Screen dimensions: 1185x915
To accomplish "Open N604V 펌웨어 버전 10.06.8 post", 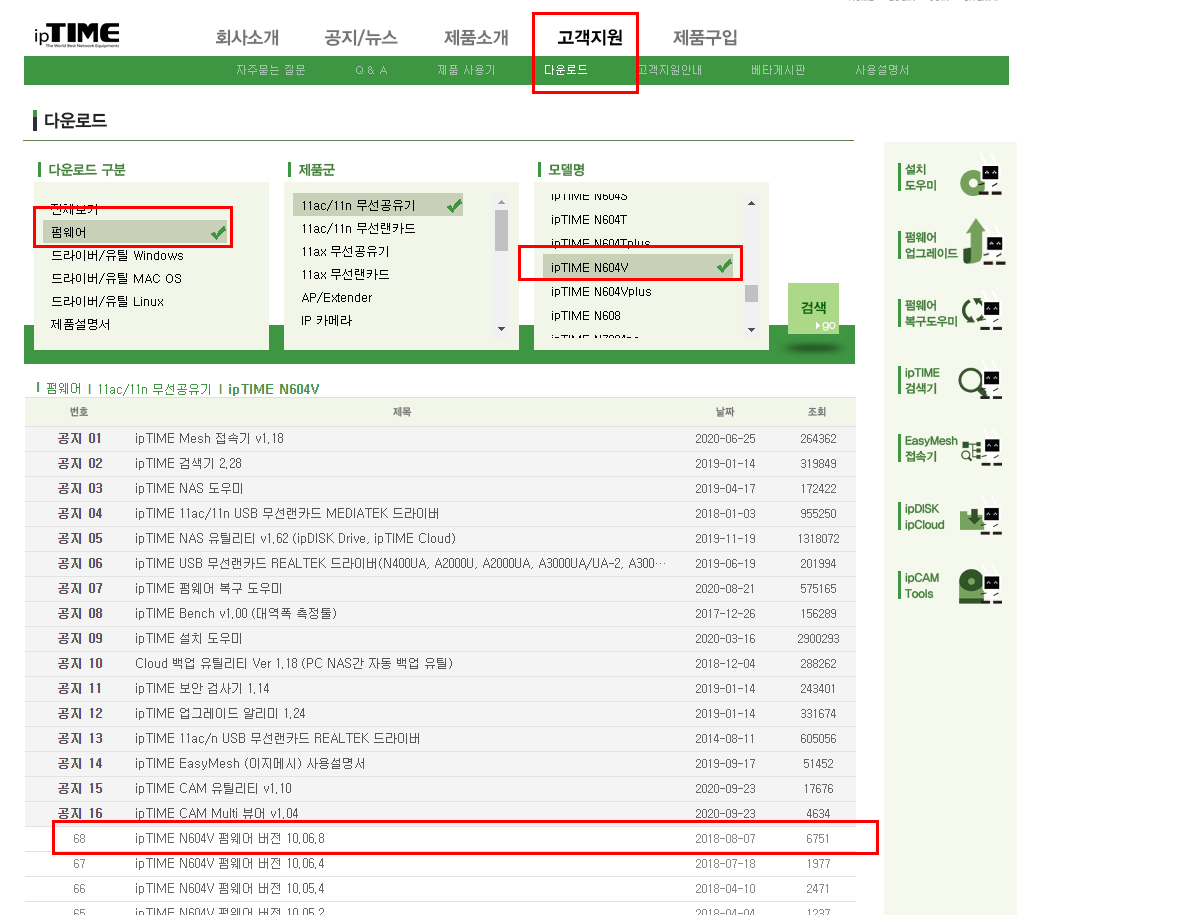I will (230, 838).
